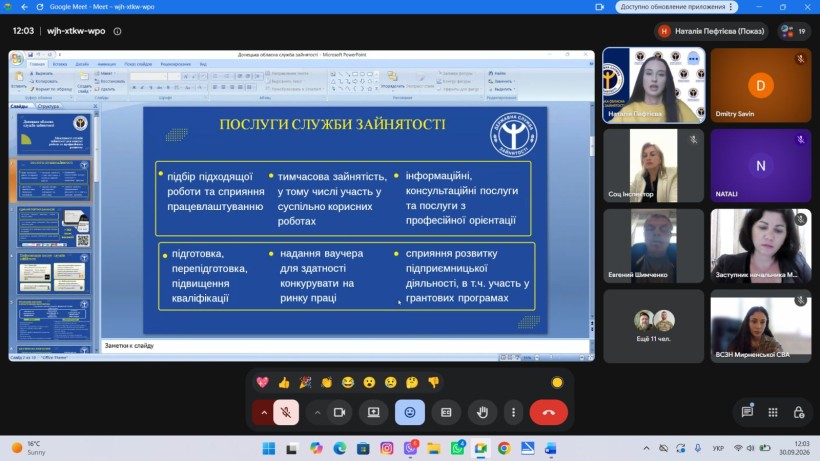Send the thumbs up reaction
The width and height of the screenshot is (820, 461).
point(284,383)
